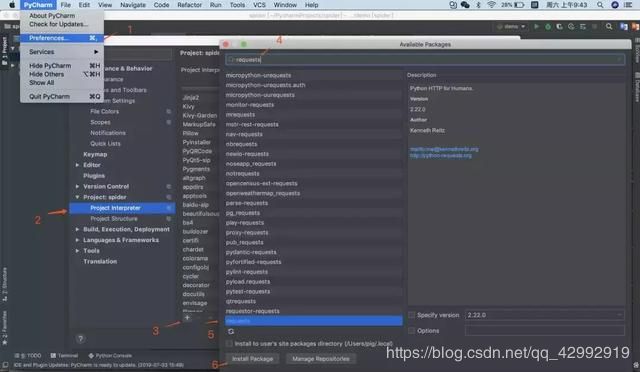
Task: Expand Languages & Frameworks node
Action: [x=77, y=240]
